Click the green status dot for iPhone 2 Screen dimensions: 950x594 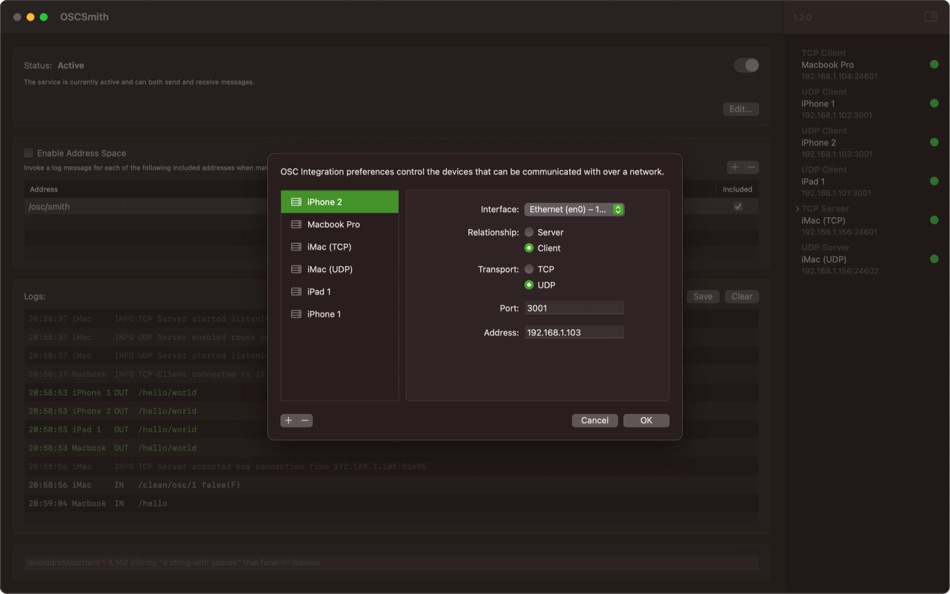coord(934,142)
